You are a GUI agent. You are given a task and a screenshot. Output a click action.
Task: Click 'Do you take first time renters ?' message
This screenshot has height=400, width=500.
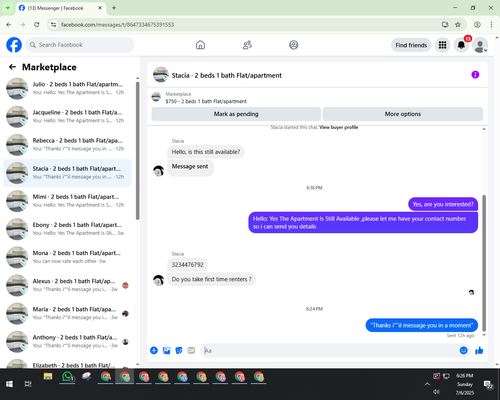click(x=211, y=279)
